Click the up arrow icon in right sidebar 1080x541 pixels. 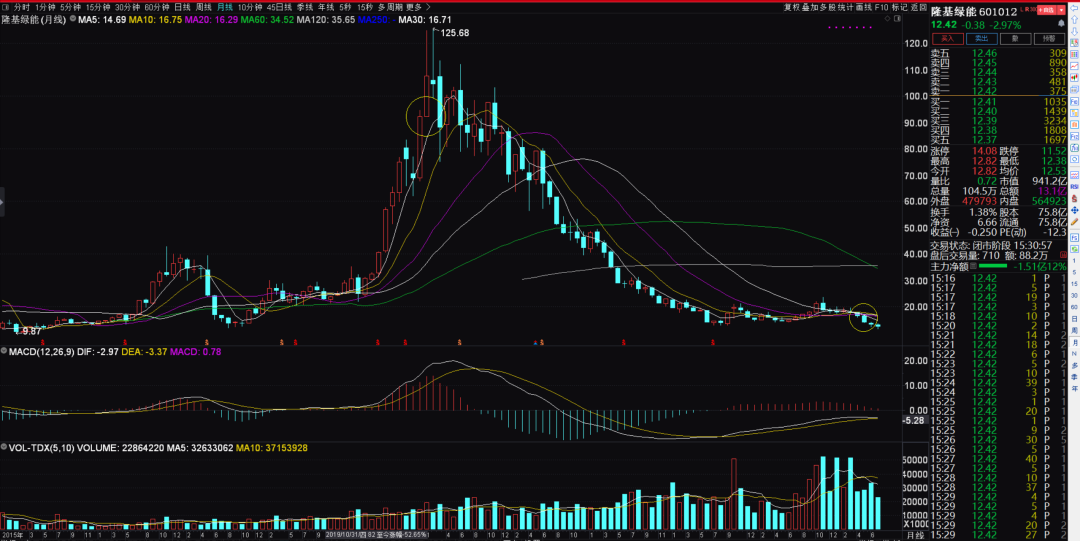coord(1074,21)
